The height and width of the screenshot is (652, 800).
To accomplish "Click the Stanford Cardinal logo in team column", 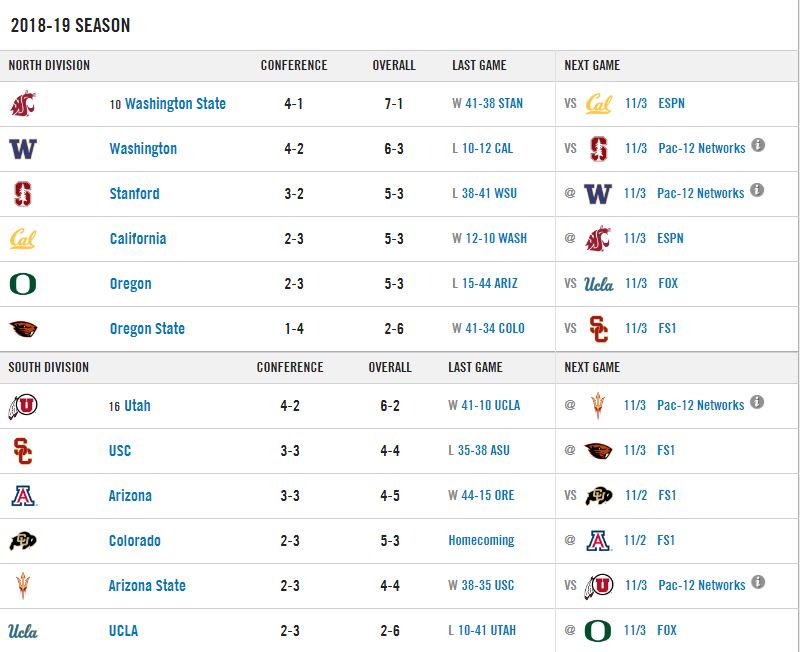I will coord(22,194).
